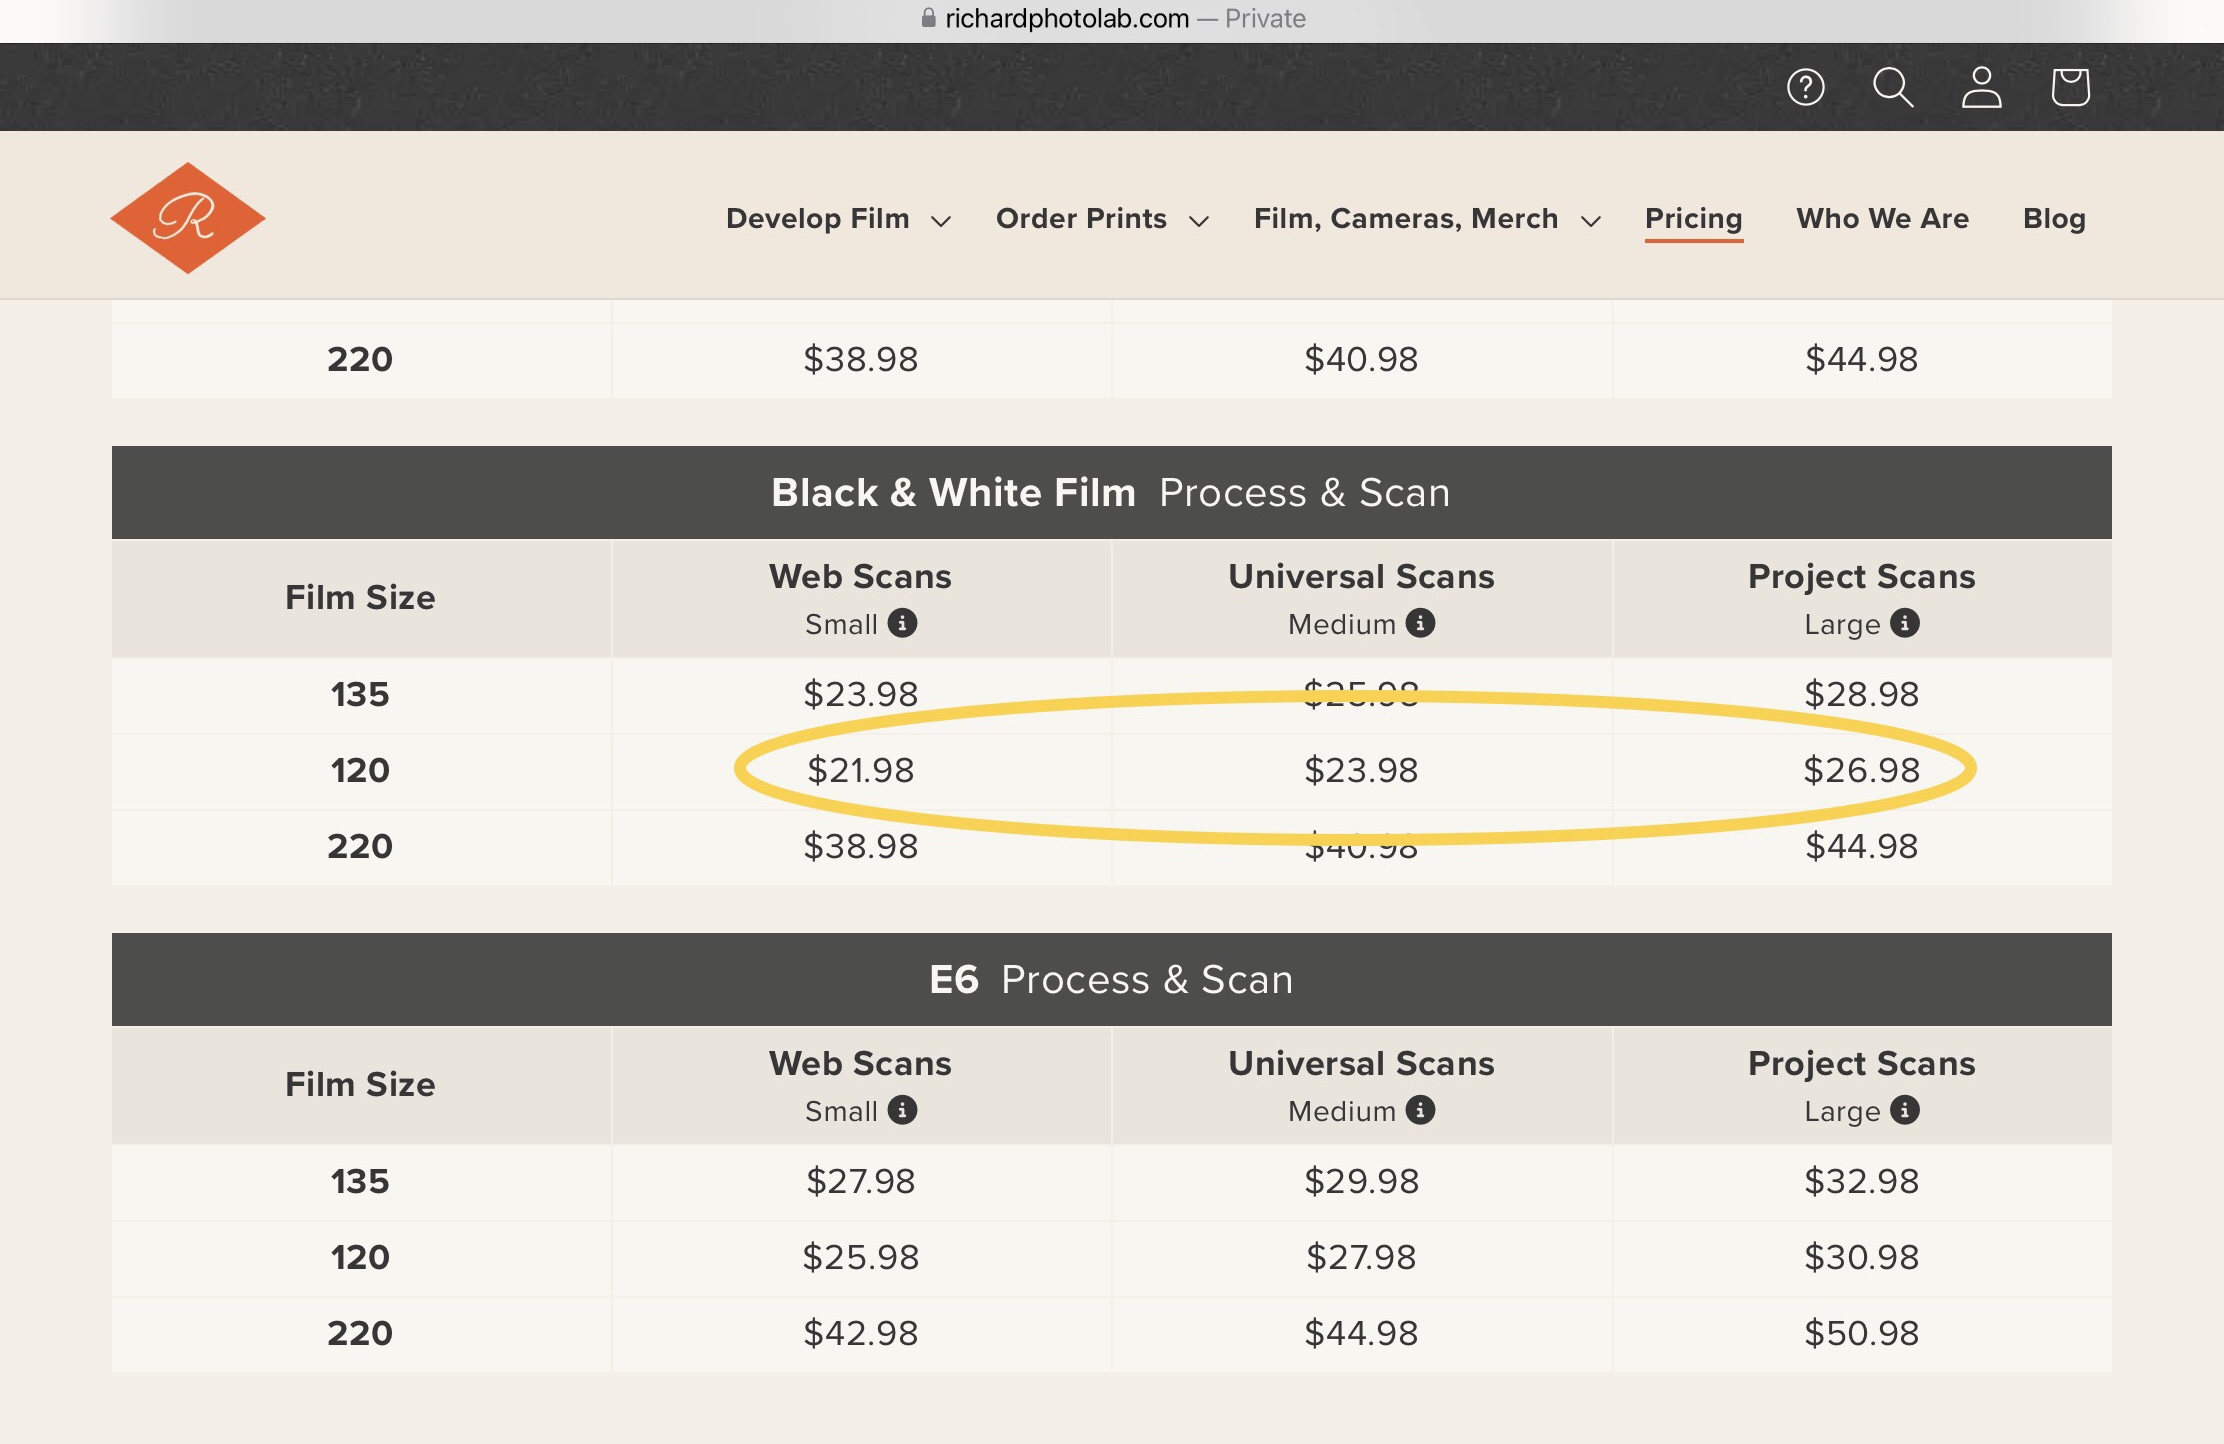The width and height of the screenshot is (2224, 1444).
Task: Click Film Size heading in Black & White table
Action: [360, 597]
